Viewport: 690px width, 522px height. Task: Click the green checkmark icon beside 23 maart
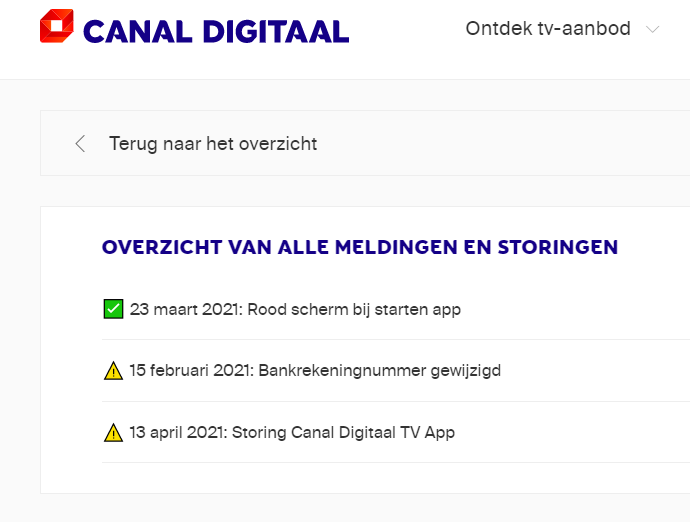click(113, 309)
